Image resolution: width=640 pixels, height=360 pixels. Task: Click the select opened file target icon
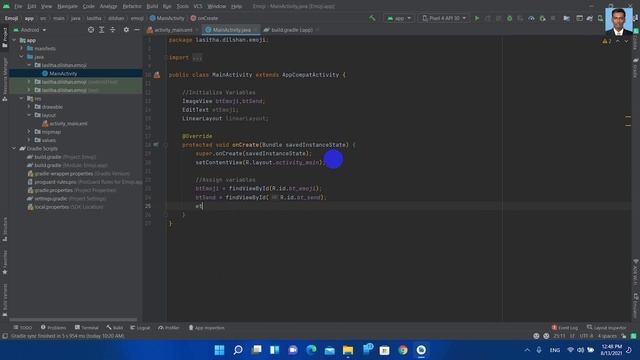(x=91, y=30)
